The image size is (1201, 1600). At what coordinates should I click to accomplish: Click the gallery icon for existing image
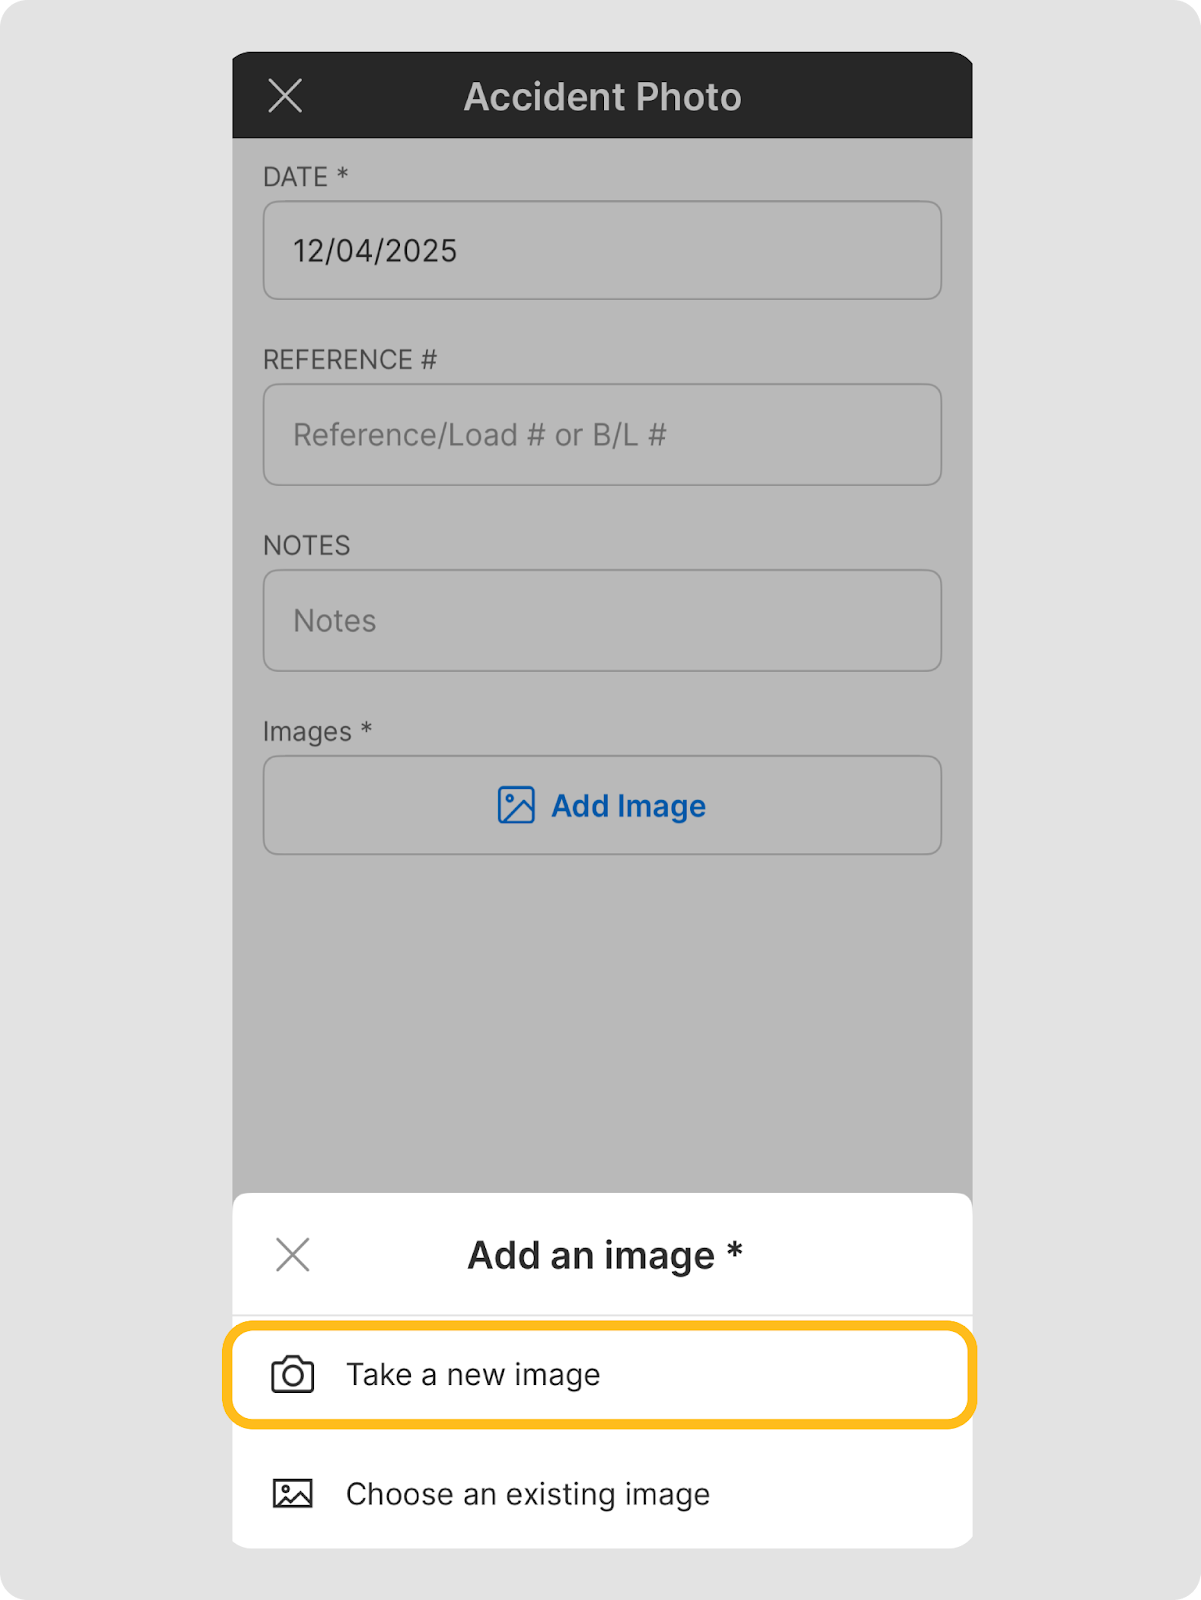(292, 1494)
